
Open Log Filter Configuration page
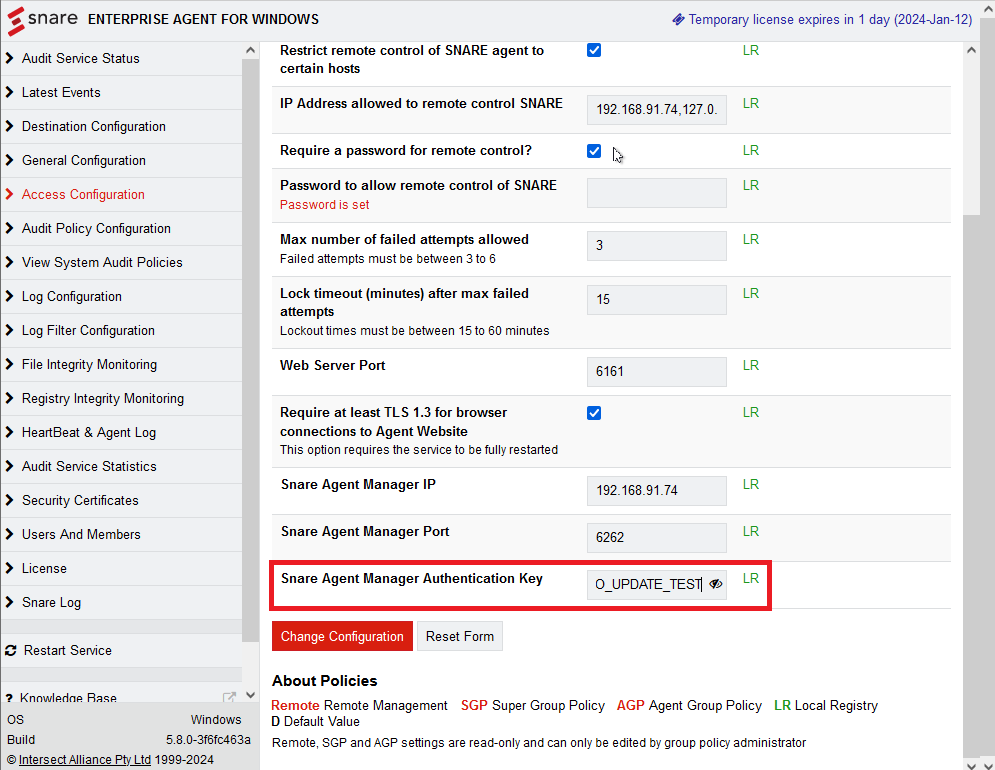click(88, 330)
